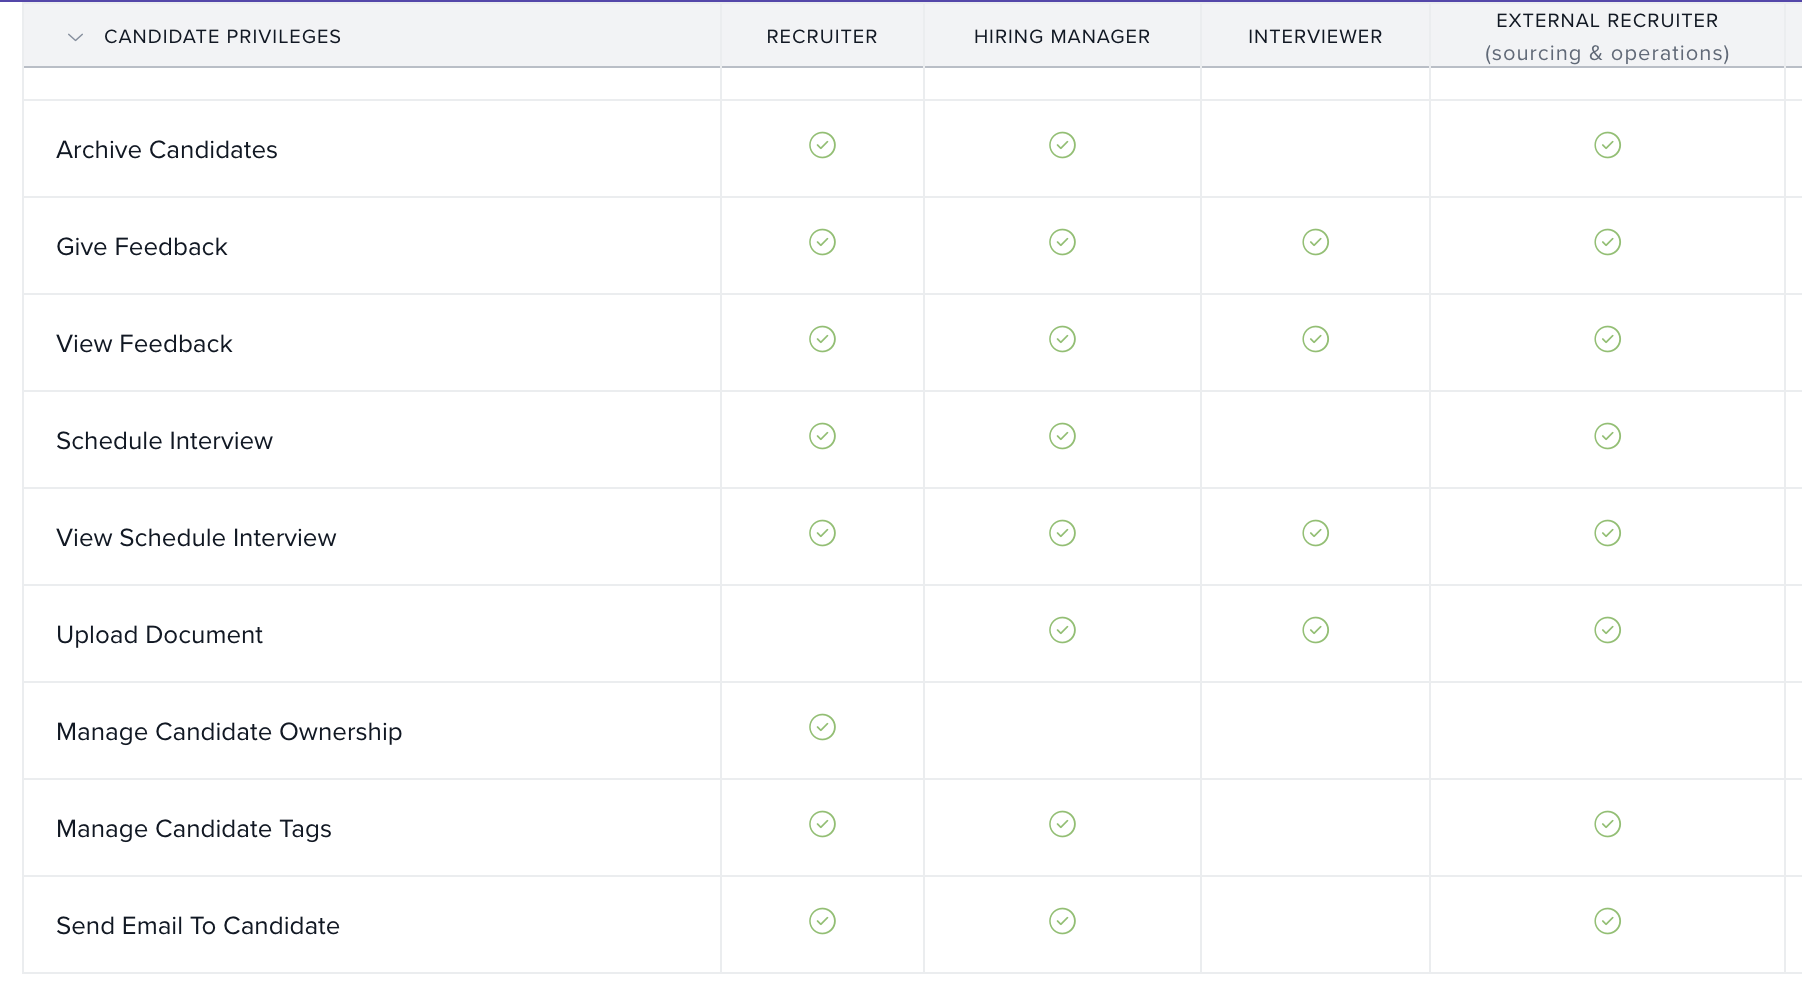Click Hiring Manager checkmark for Manage Candidate Tags

pyautogui.click(x=1062, y=824)
